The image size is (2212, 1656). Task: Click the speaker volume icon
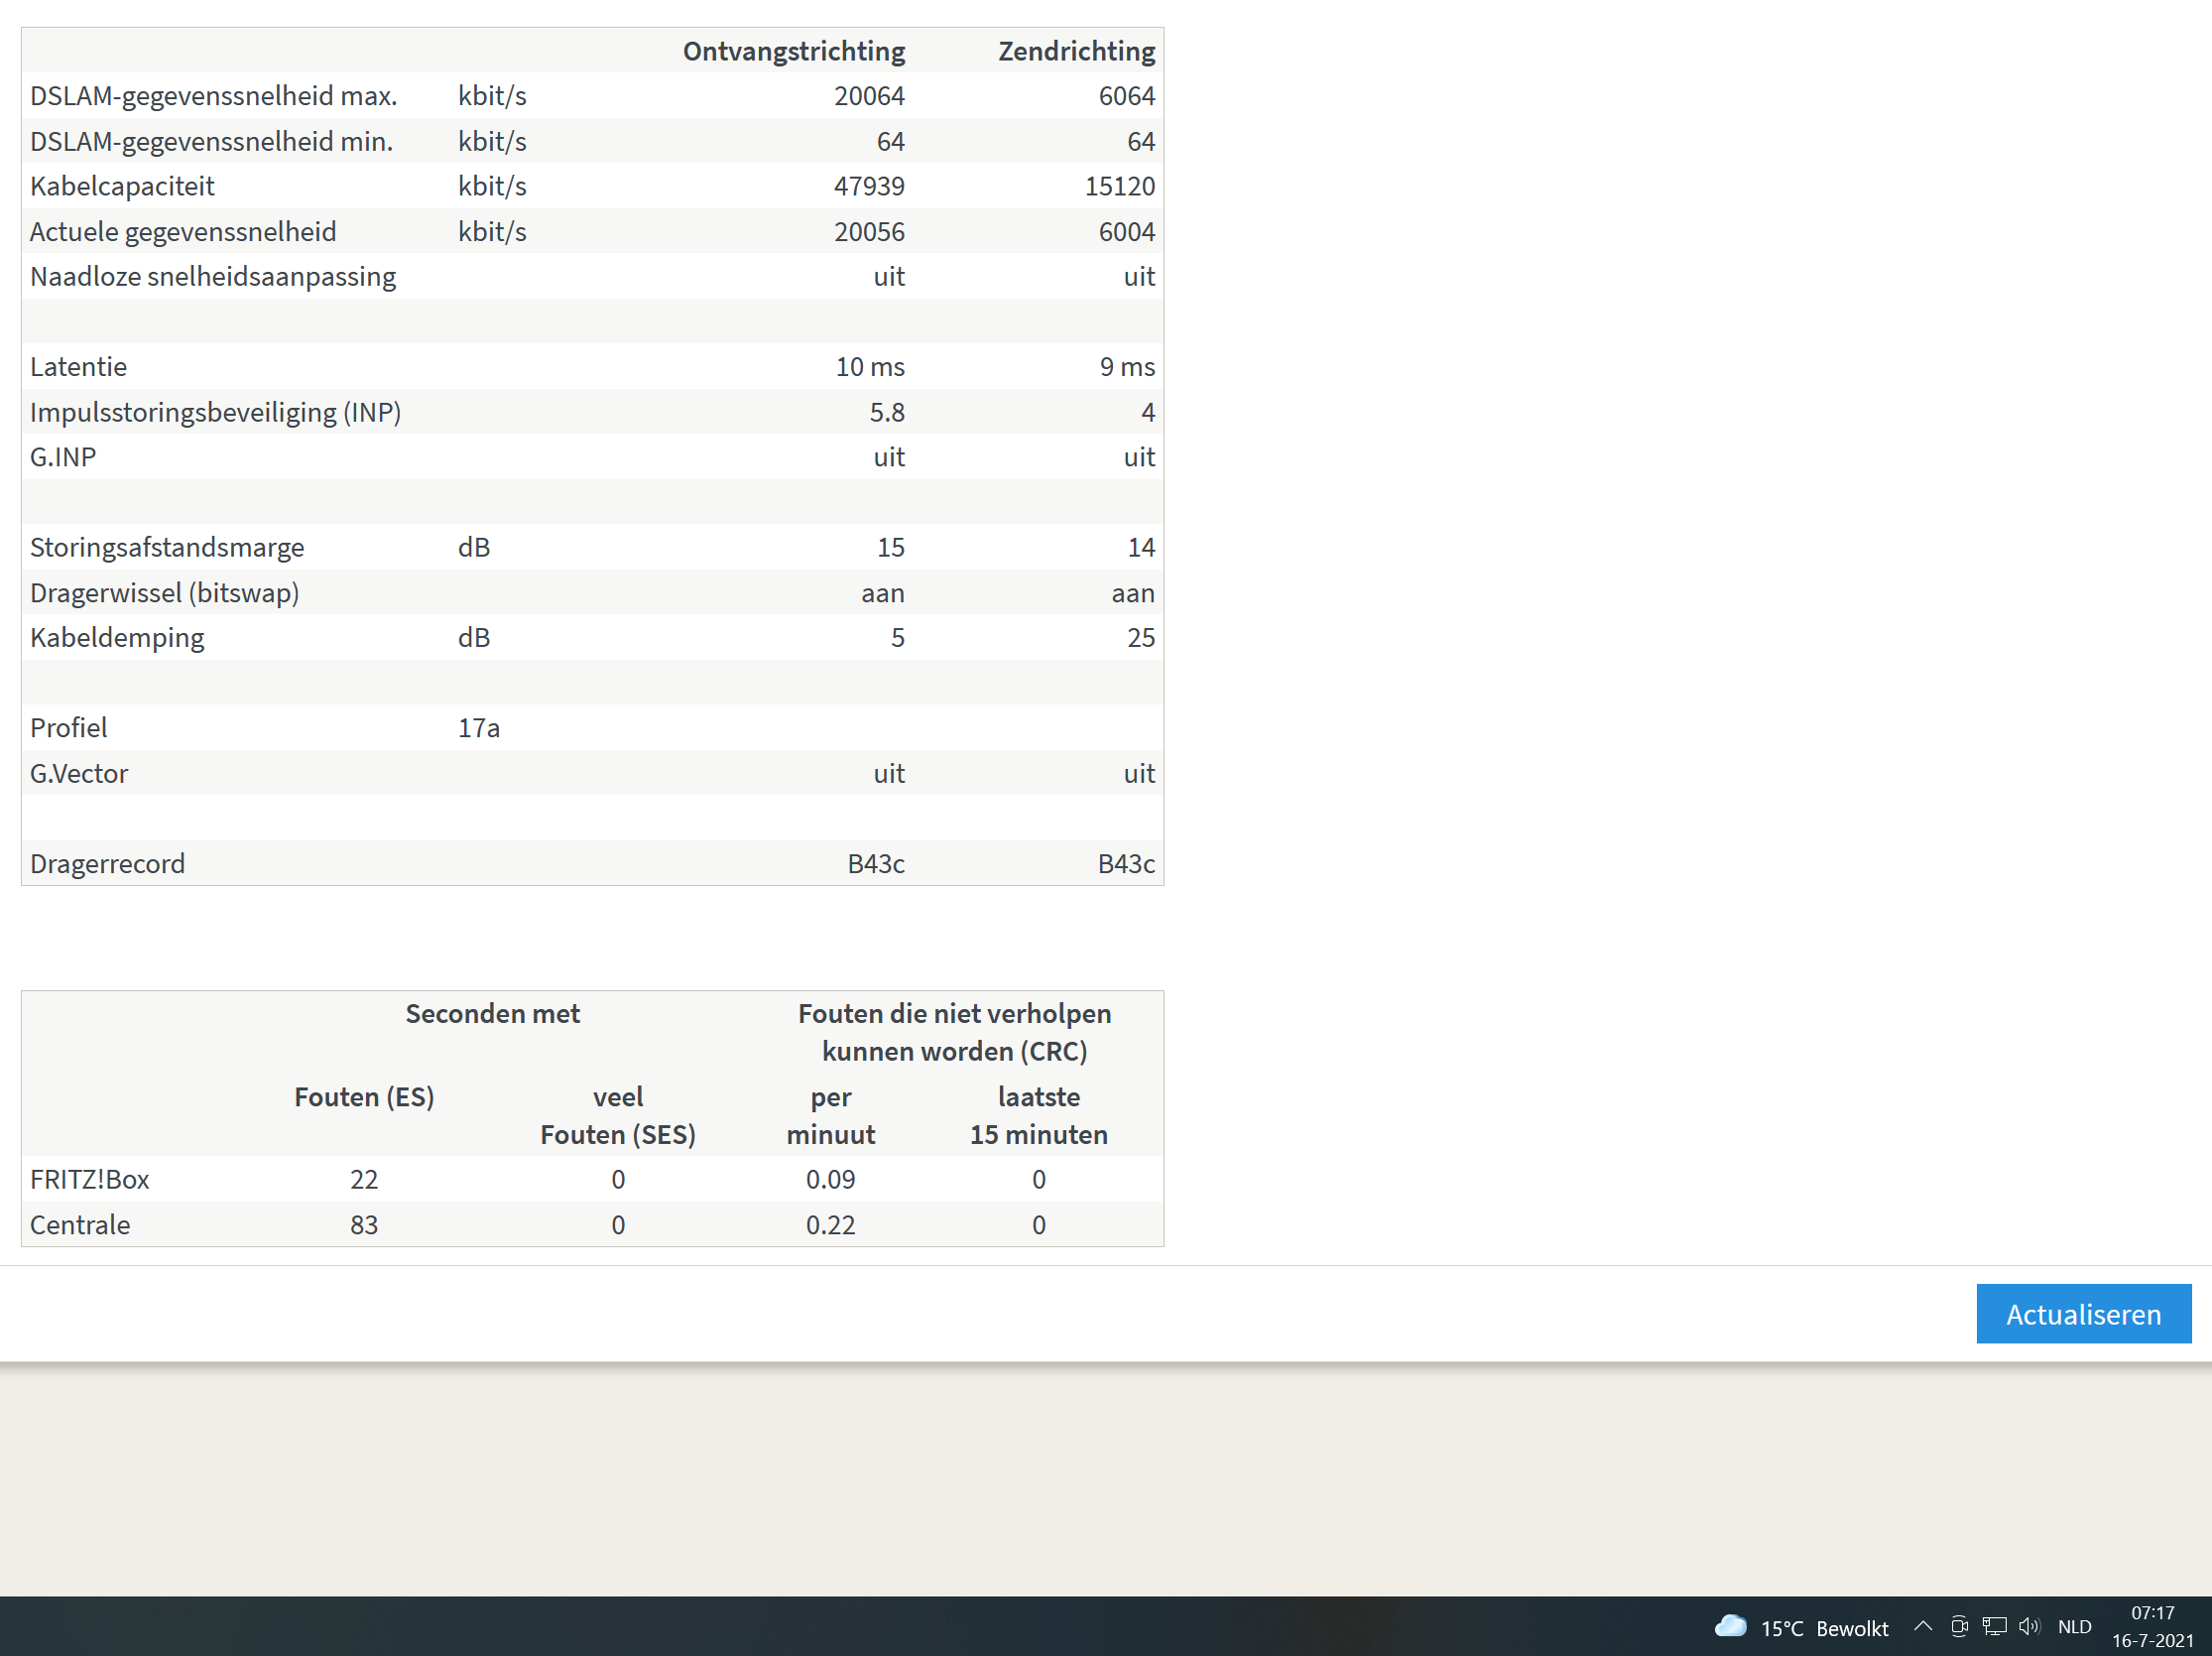(x=2028, y=1627)
